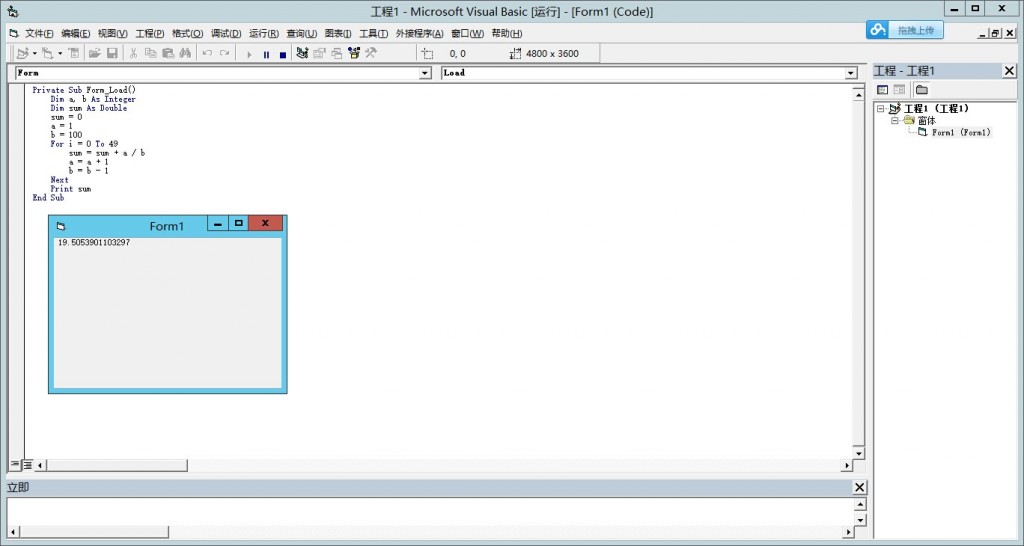This screenshot has width=1024, height=546.
Task: Open the Object Browser toolbar icon
Action: coord(353,54)
